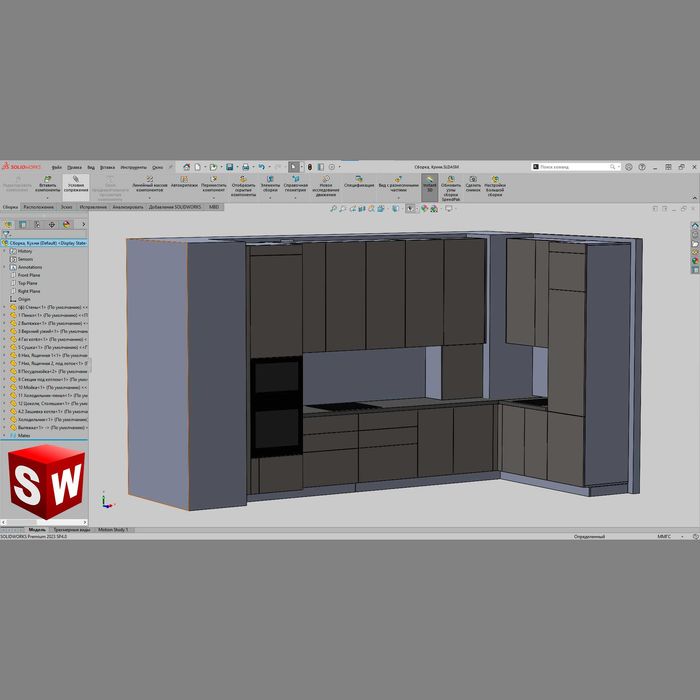This screenshot has width=700, height=700.
Task: Open PropertyManager tab icon
Action: tap(23, 224)
